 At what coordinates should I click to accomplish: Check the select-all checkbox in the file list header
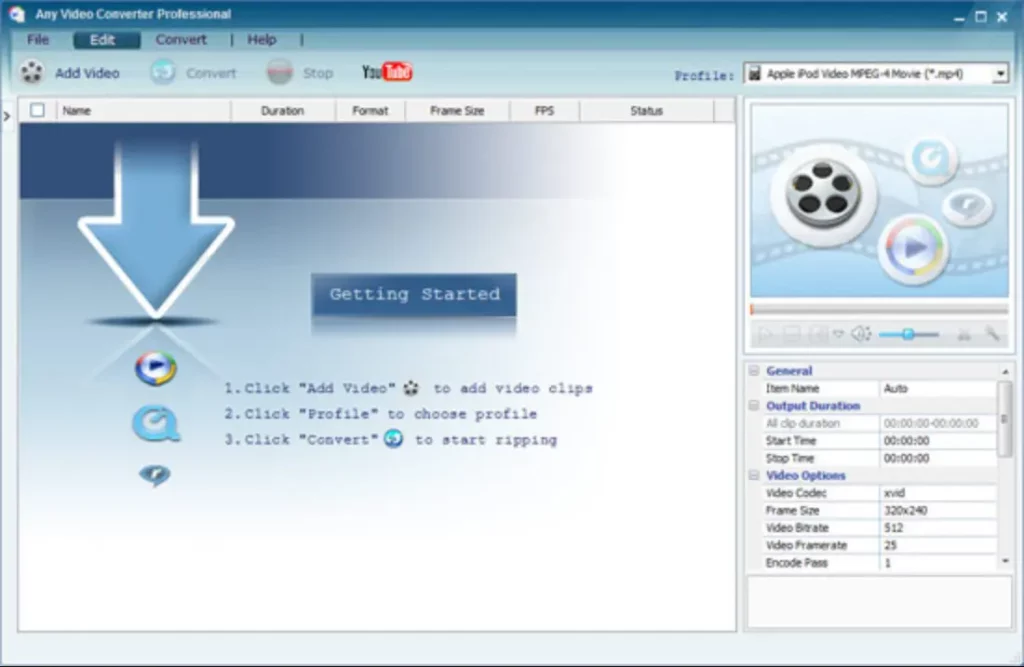coord(37,110)
